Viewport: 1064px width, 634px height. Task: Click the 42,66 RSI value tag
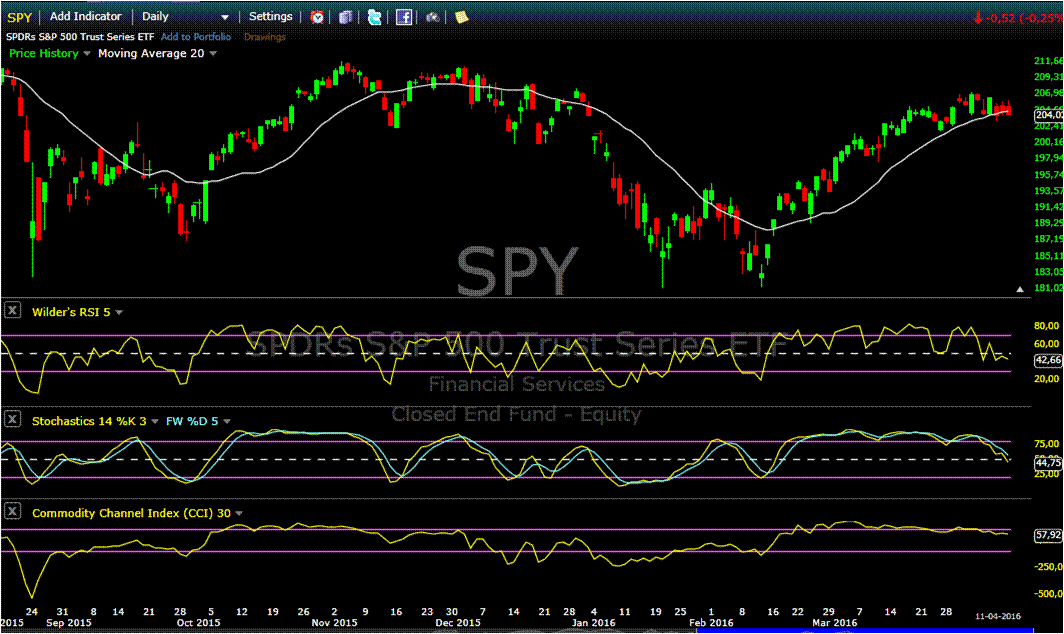[1048, 360]
